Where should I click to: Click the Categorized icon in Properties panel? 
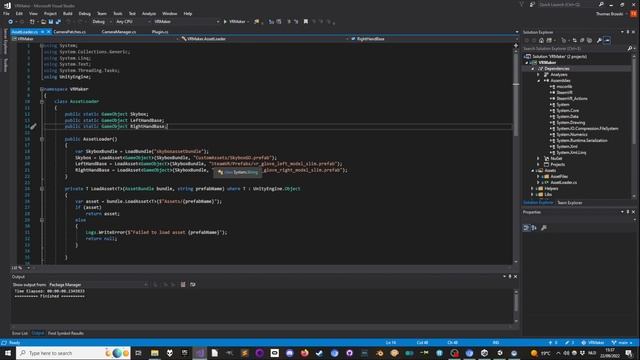click(526, 228)
